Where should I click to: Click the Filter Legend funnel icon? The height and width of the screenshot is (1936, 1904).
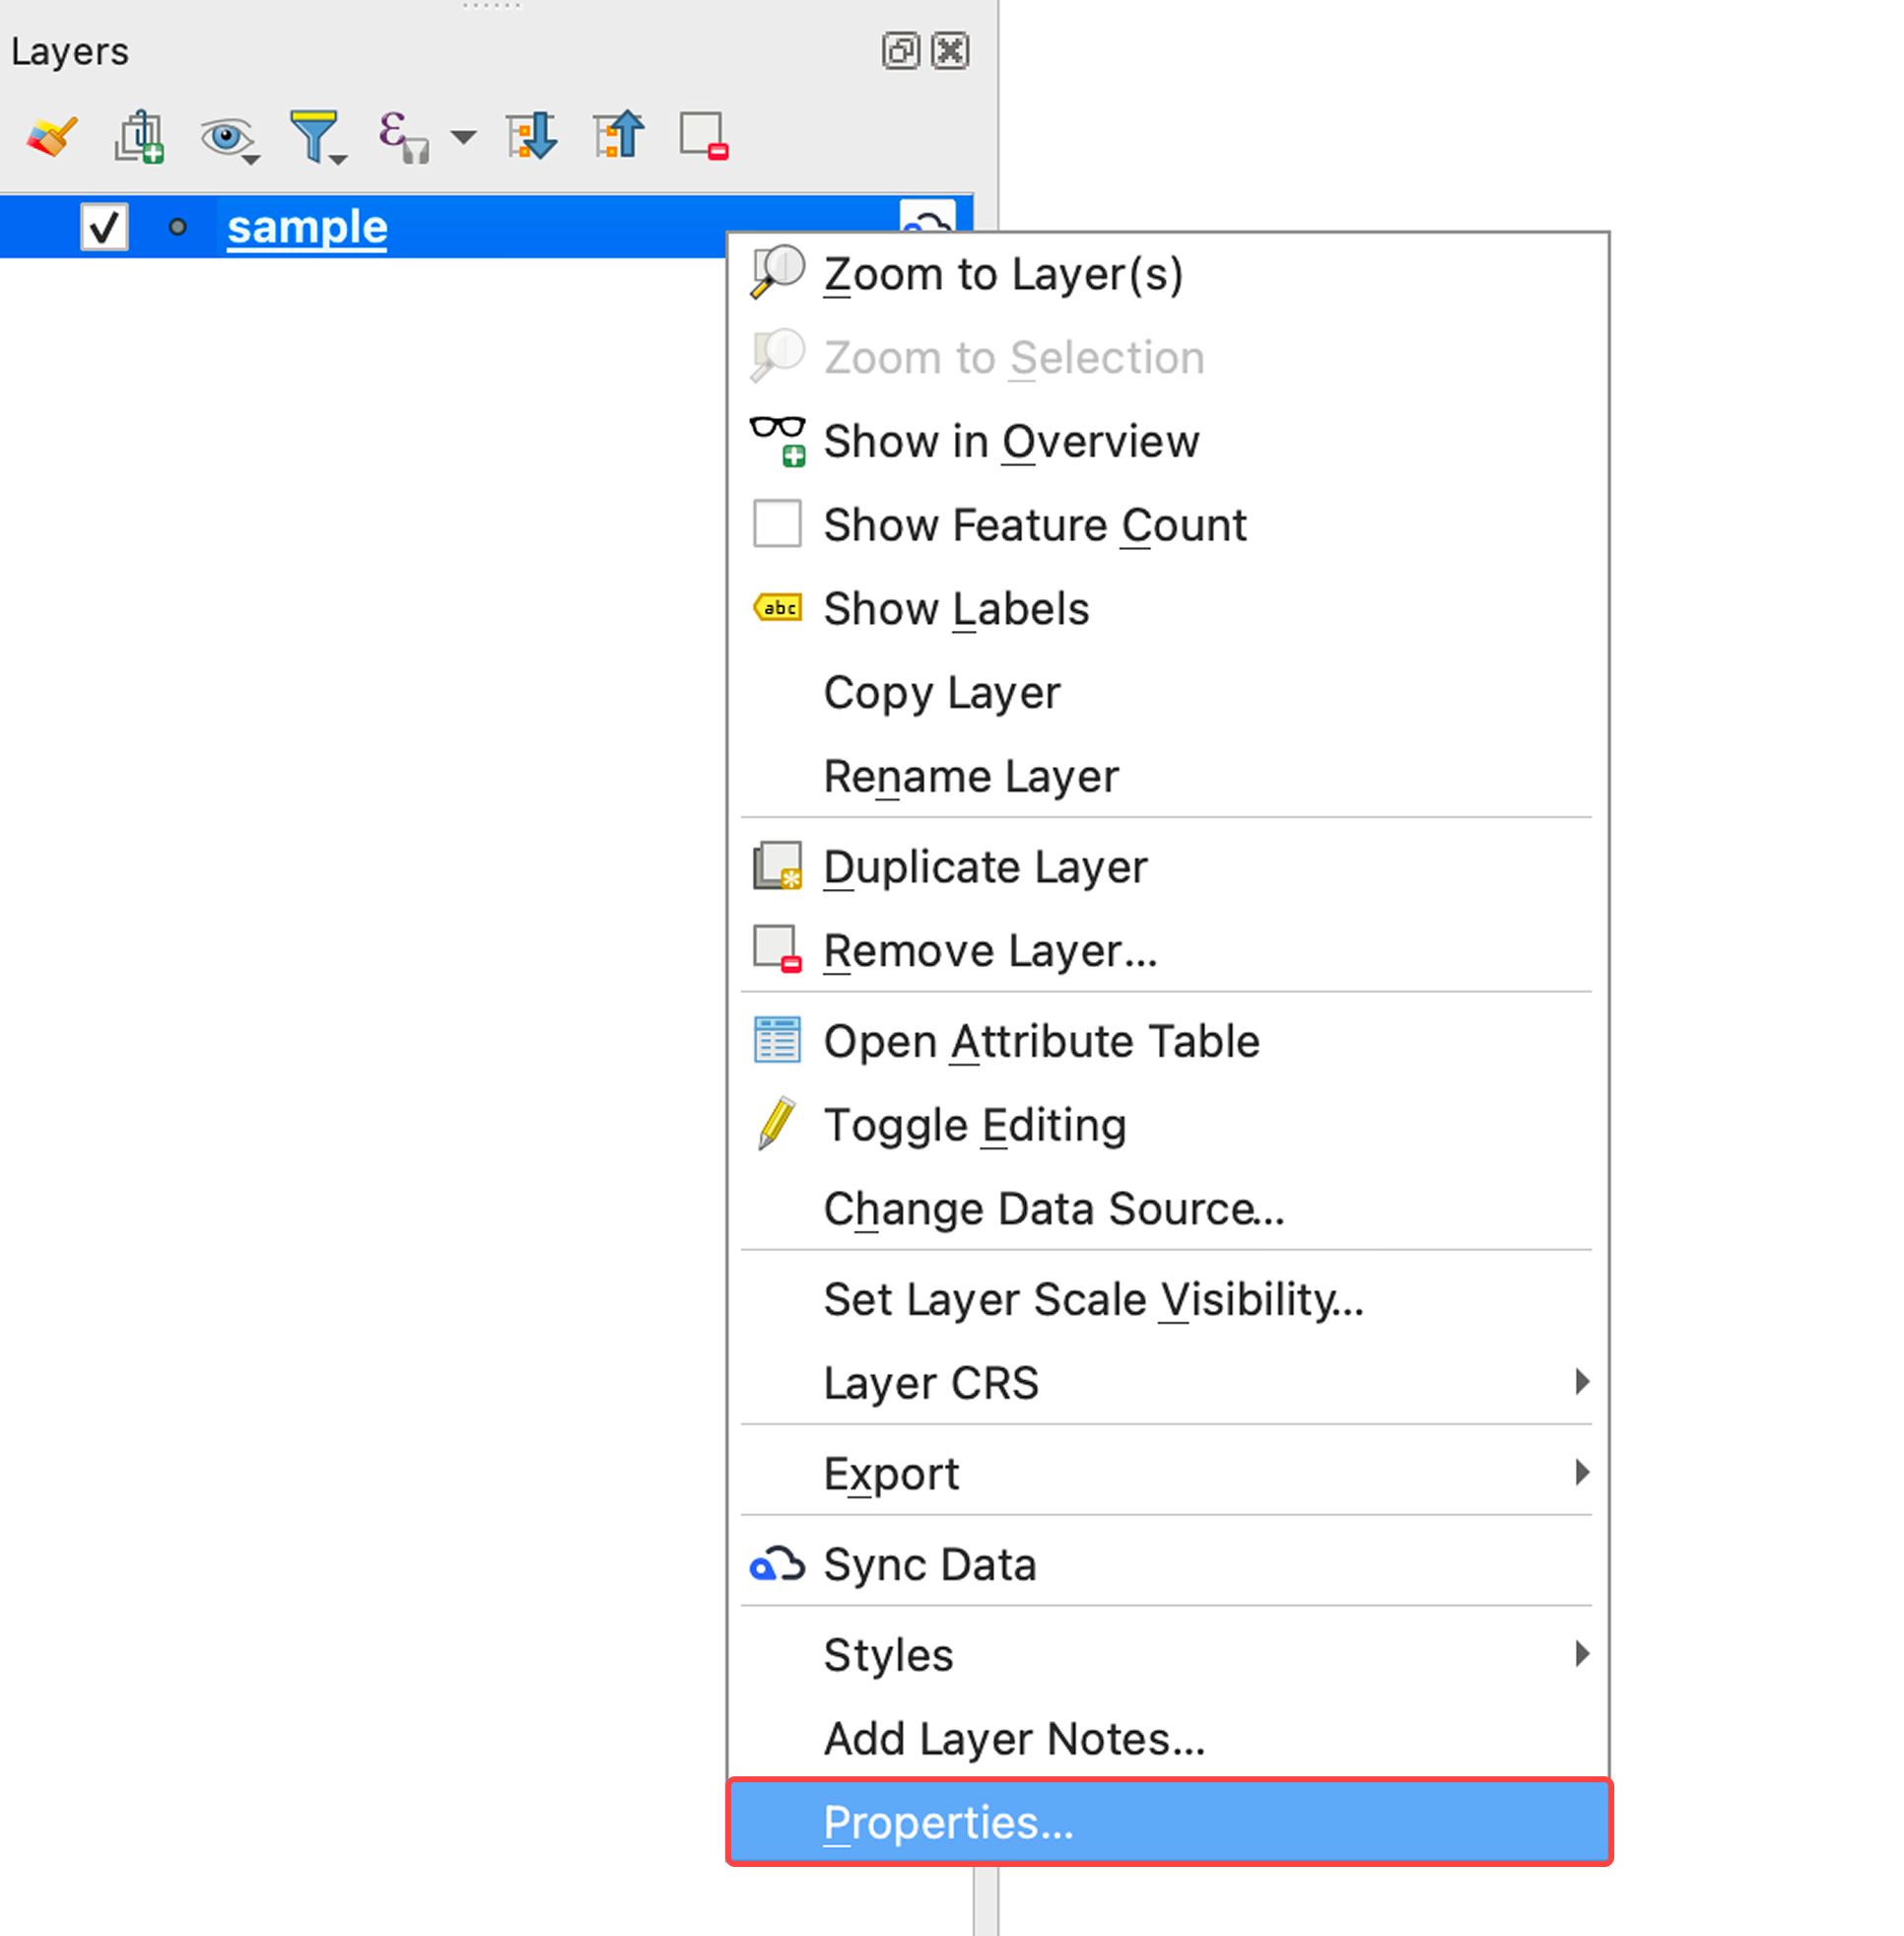tap(315, 136)
